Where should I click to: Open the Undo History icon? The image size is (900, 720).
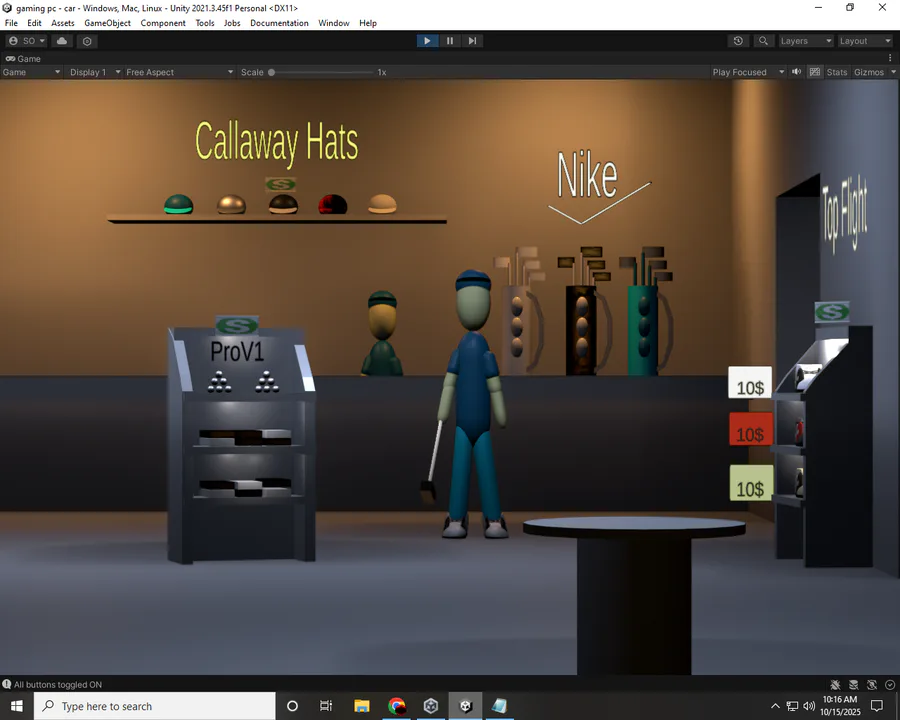click(738, 41)
